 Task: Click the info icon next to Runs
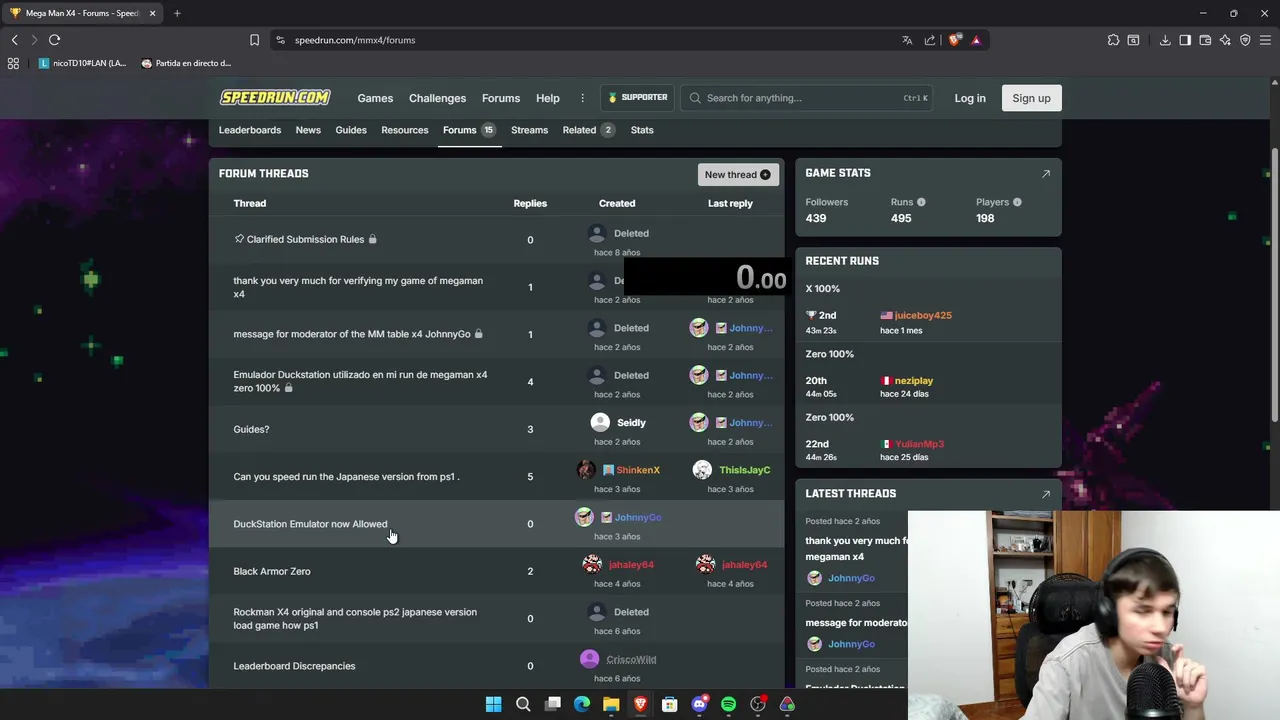(921, 202)
